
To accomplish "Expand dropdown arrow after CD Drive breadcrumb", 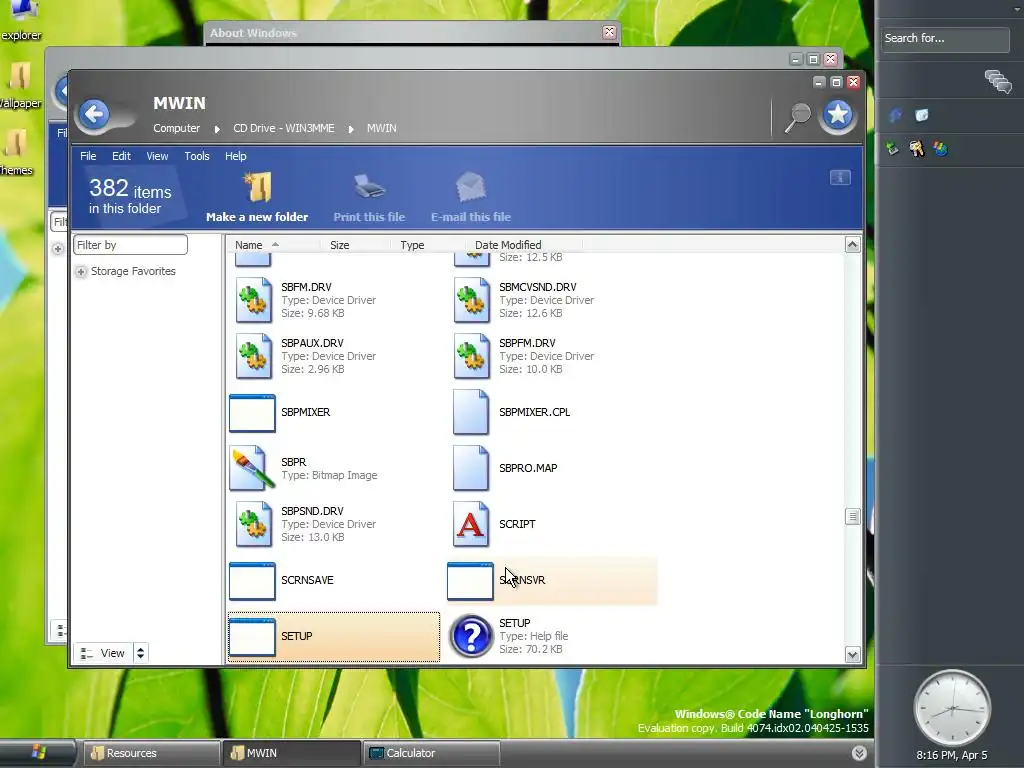I will [351, 129].
